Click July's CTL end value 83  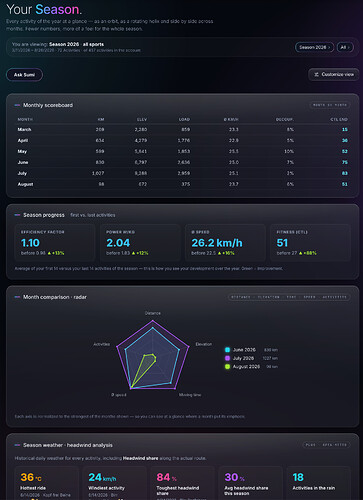click(x=345, y=173)
